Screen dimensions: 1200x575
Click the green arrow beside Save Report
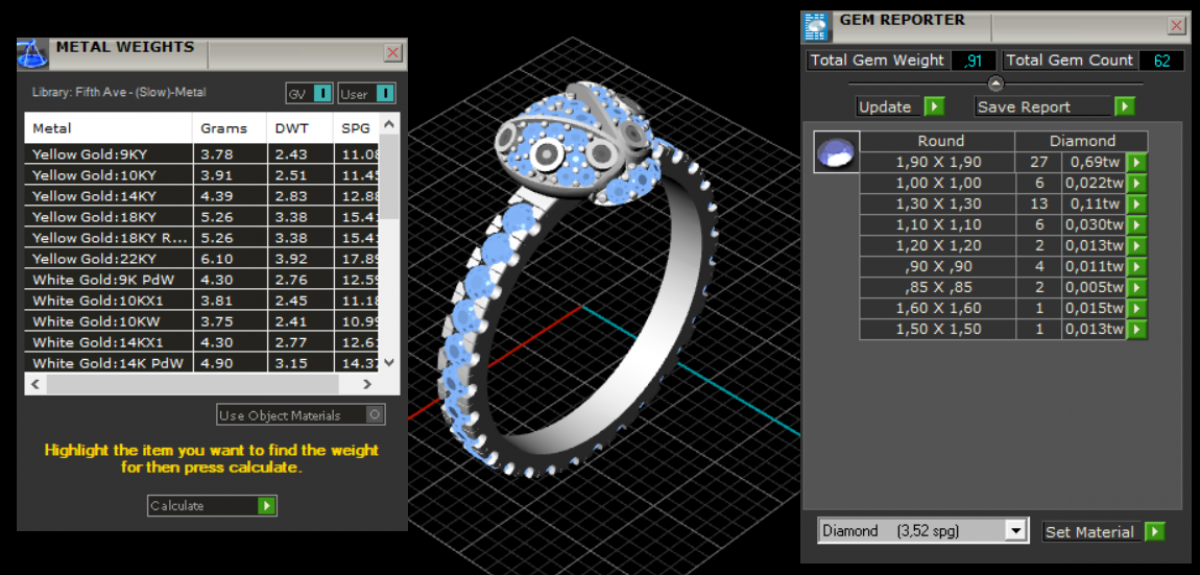(1125, 107)
